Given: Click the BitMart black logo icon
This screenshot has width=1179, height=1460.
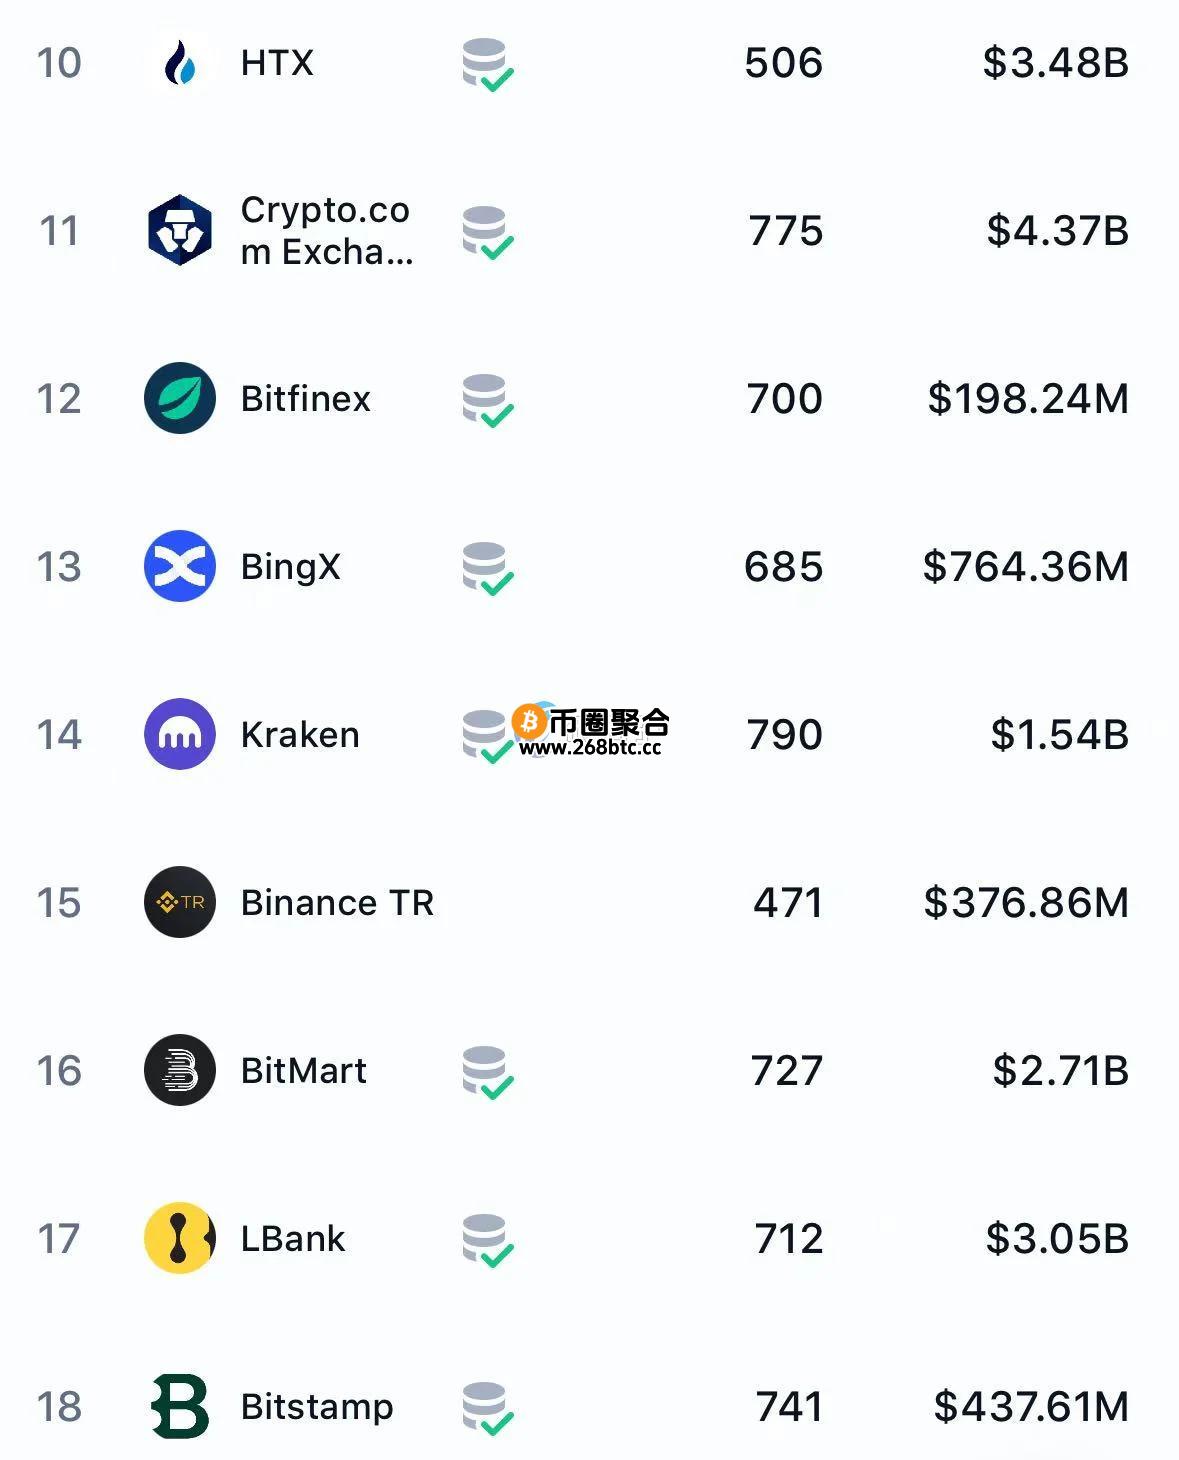Looking at the screenshot, I should pyautogui.click(x=180, y=1070).
